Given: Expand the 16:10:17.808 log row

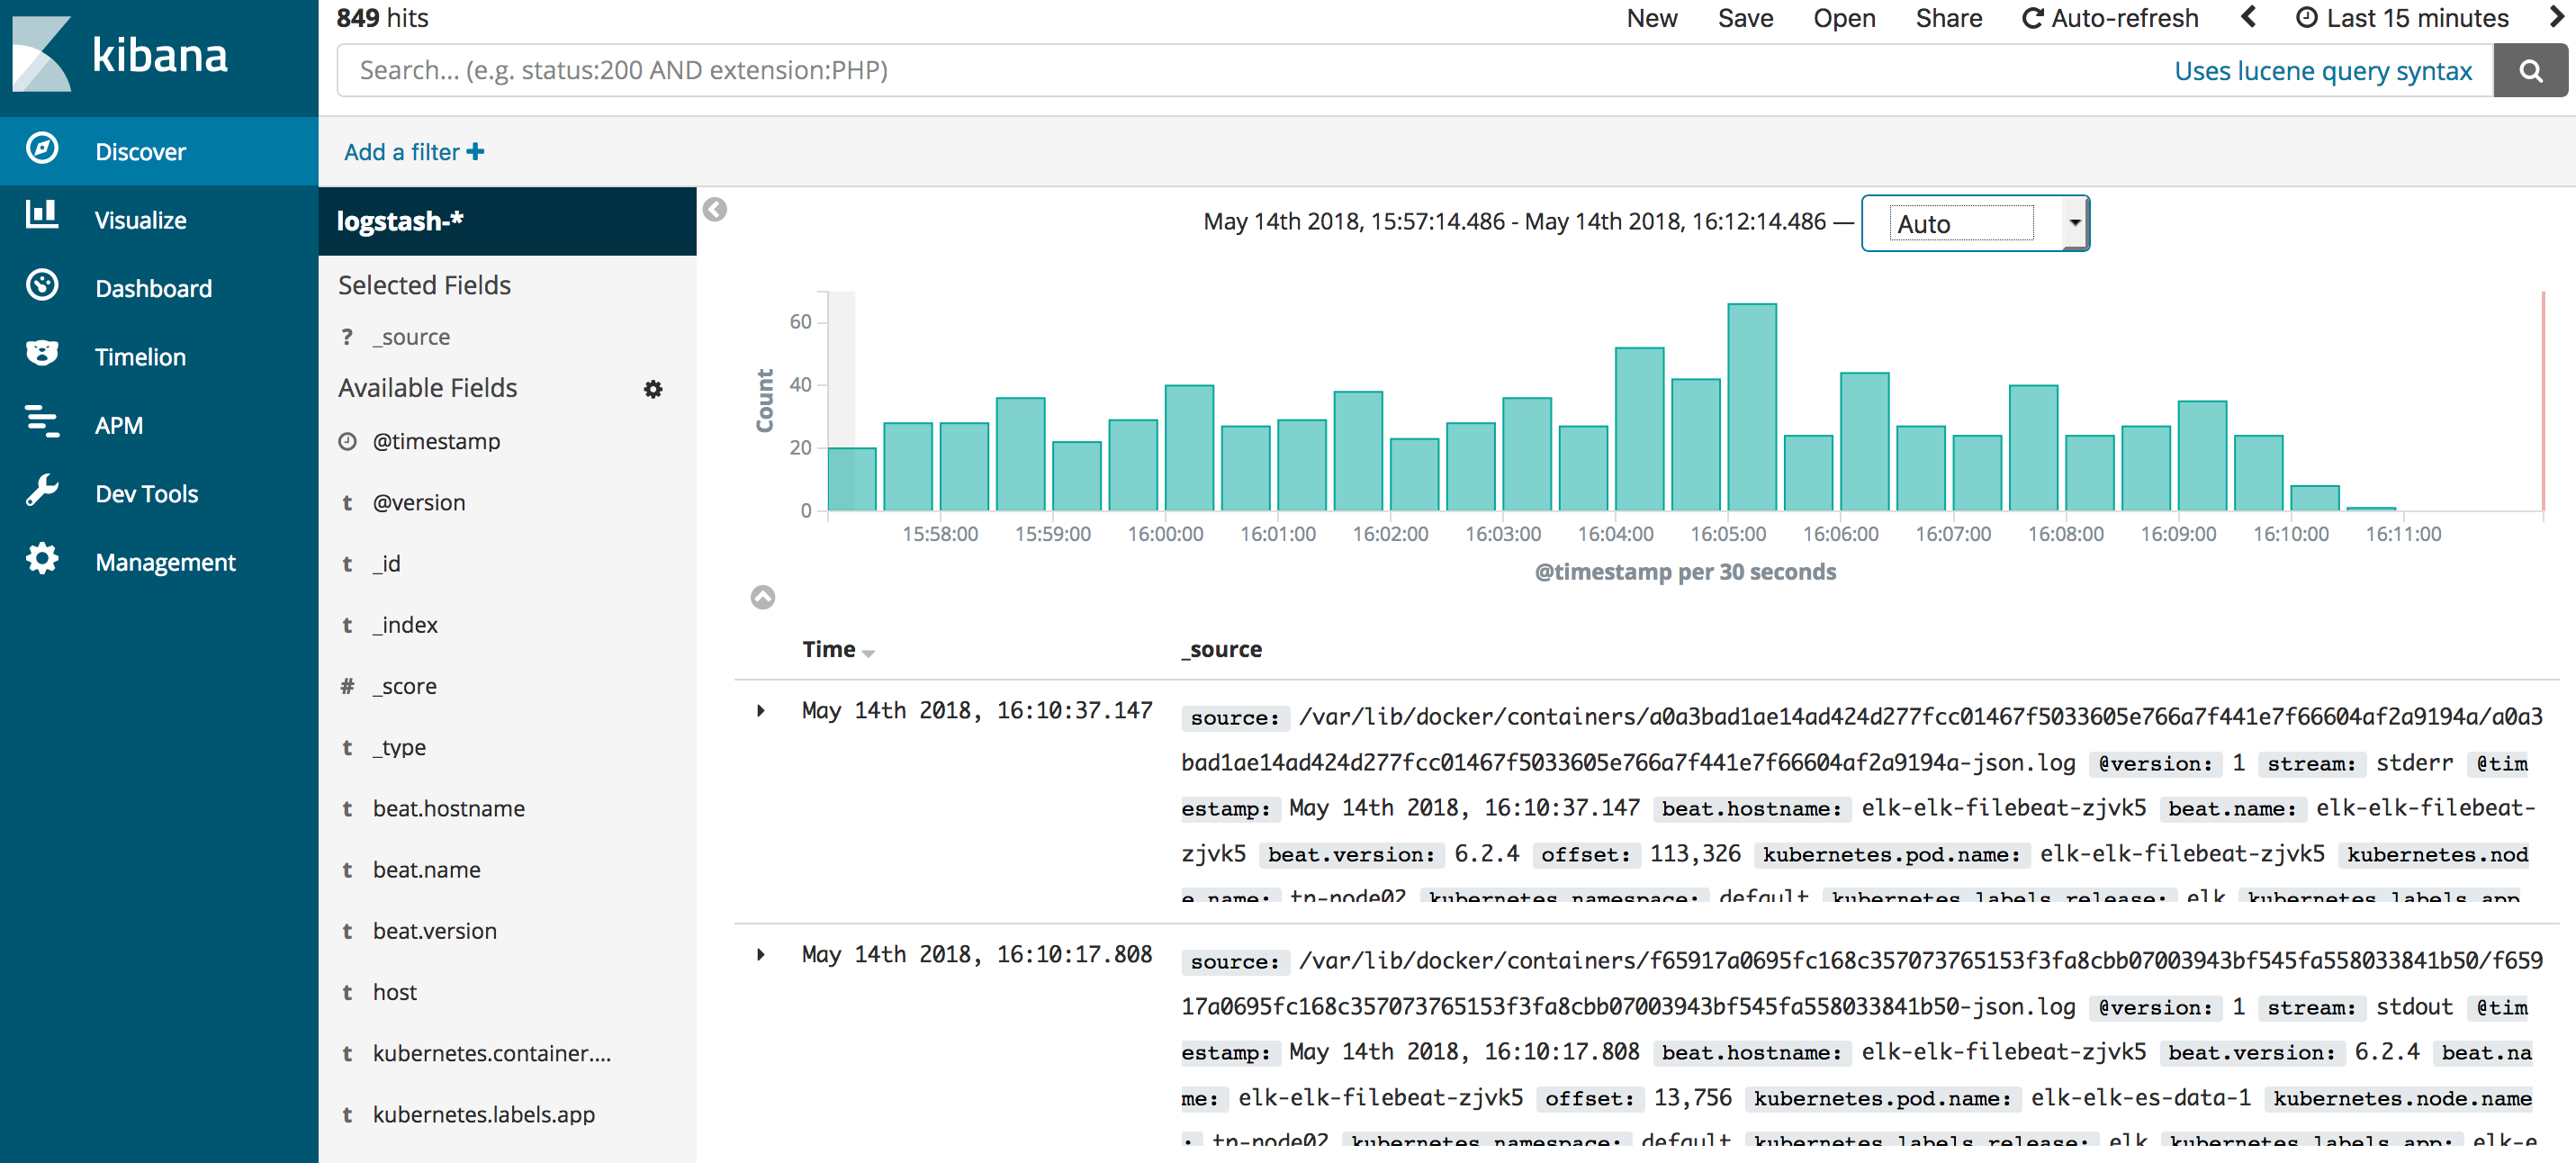Looking at the screenshot, I should point(761,955).
